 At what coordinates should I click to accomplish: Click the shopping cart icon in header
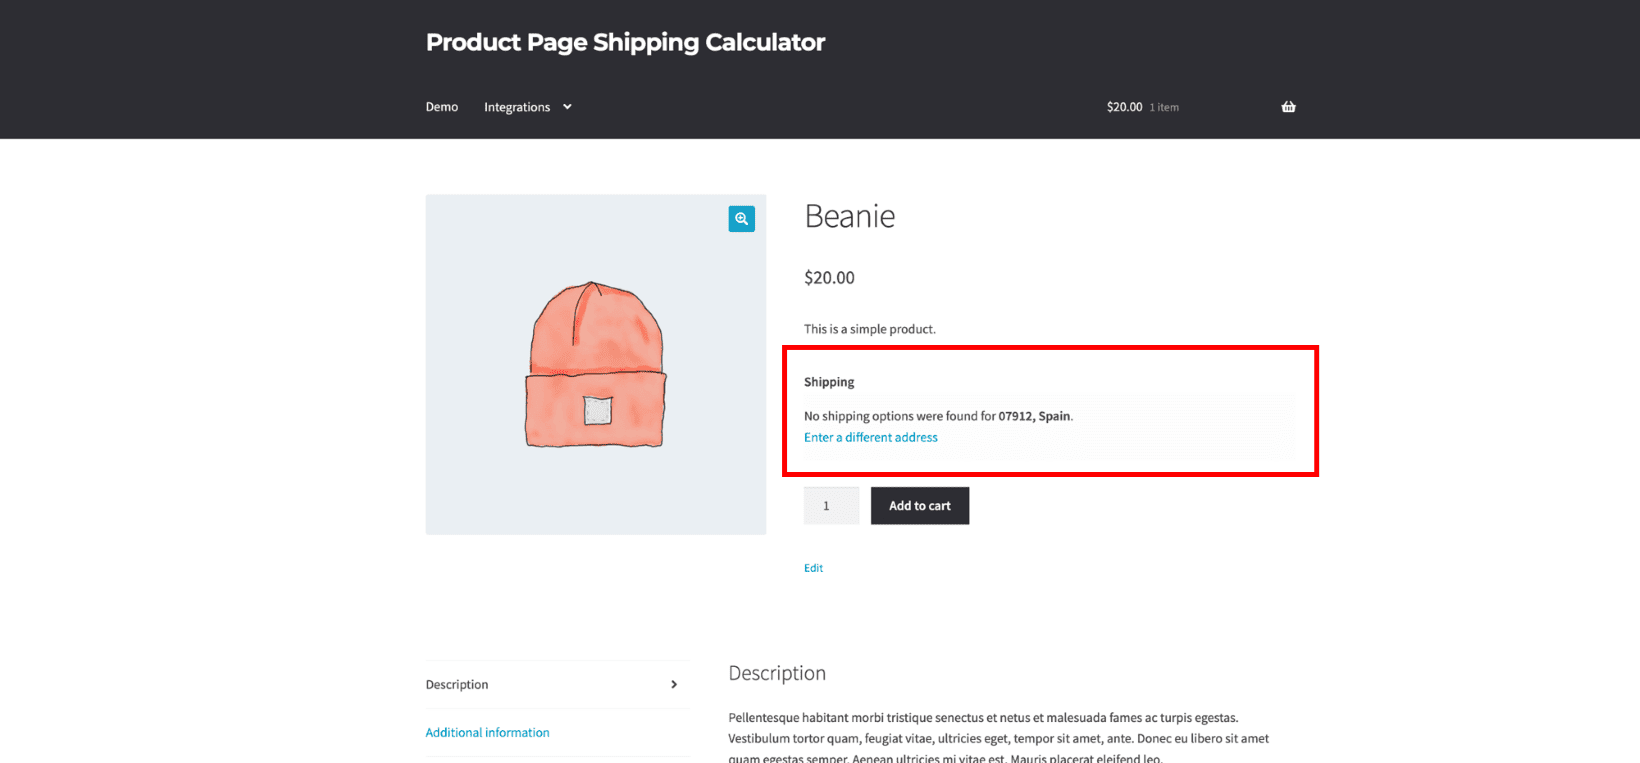pyautogui.click(x=1288, y=106)
